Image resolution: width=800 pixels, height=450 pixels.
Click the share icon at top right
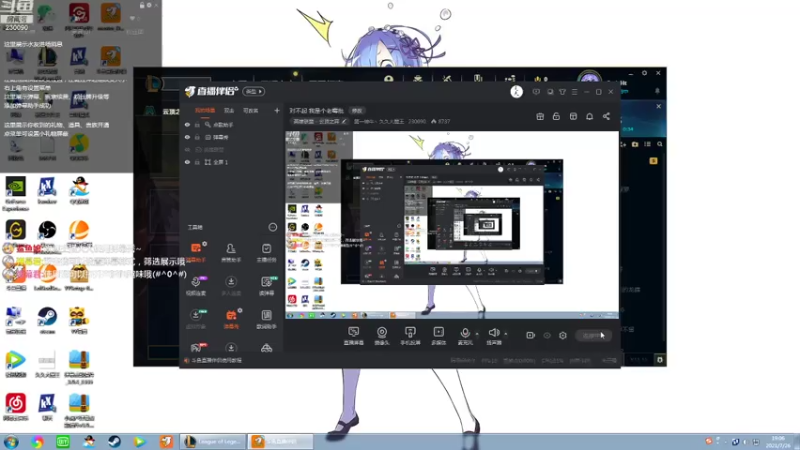pyautogui.click(x=606, y=116)
